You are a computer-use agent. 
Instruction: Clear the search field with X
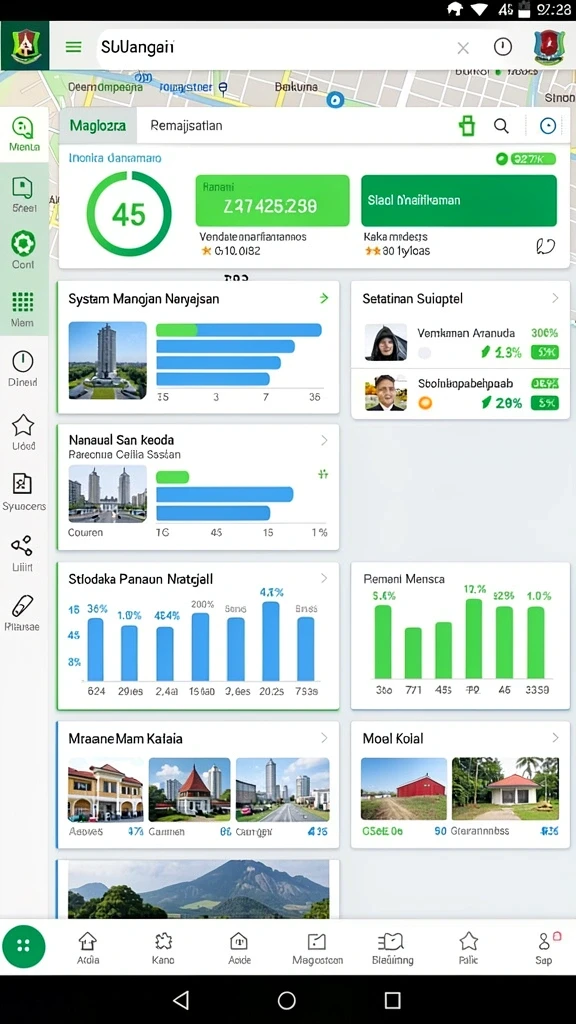point(463,48)
